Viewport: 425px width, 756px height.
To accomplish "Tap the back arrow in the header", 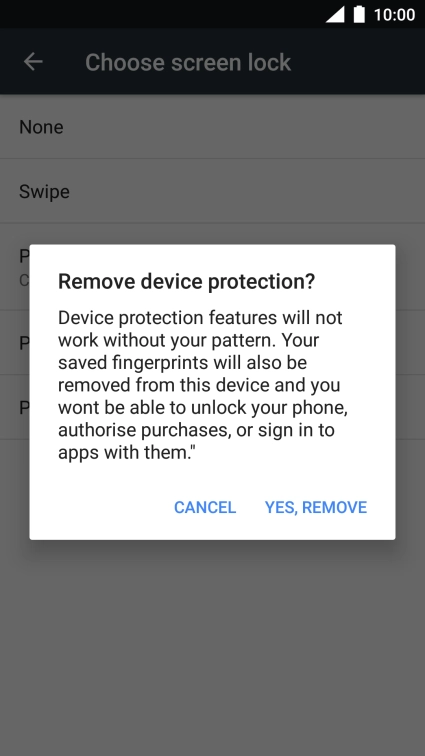I will coord(33,62).
